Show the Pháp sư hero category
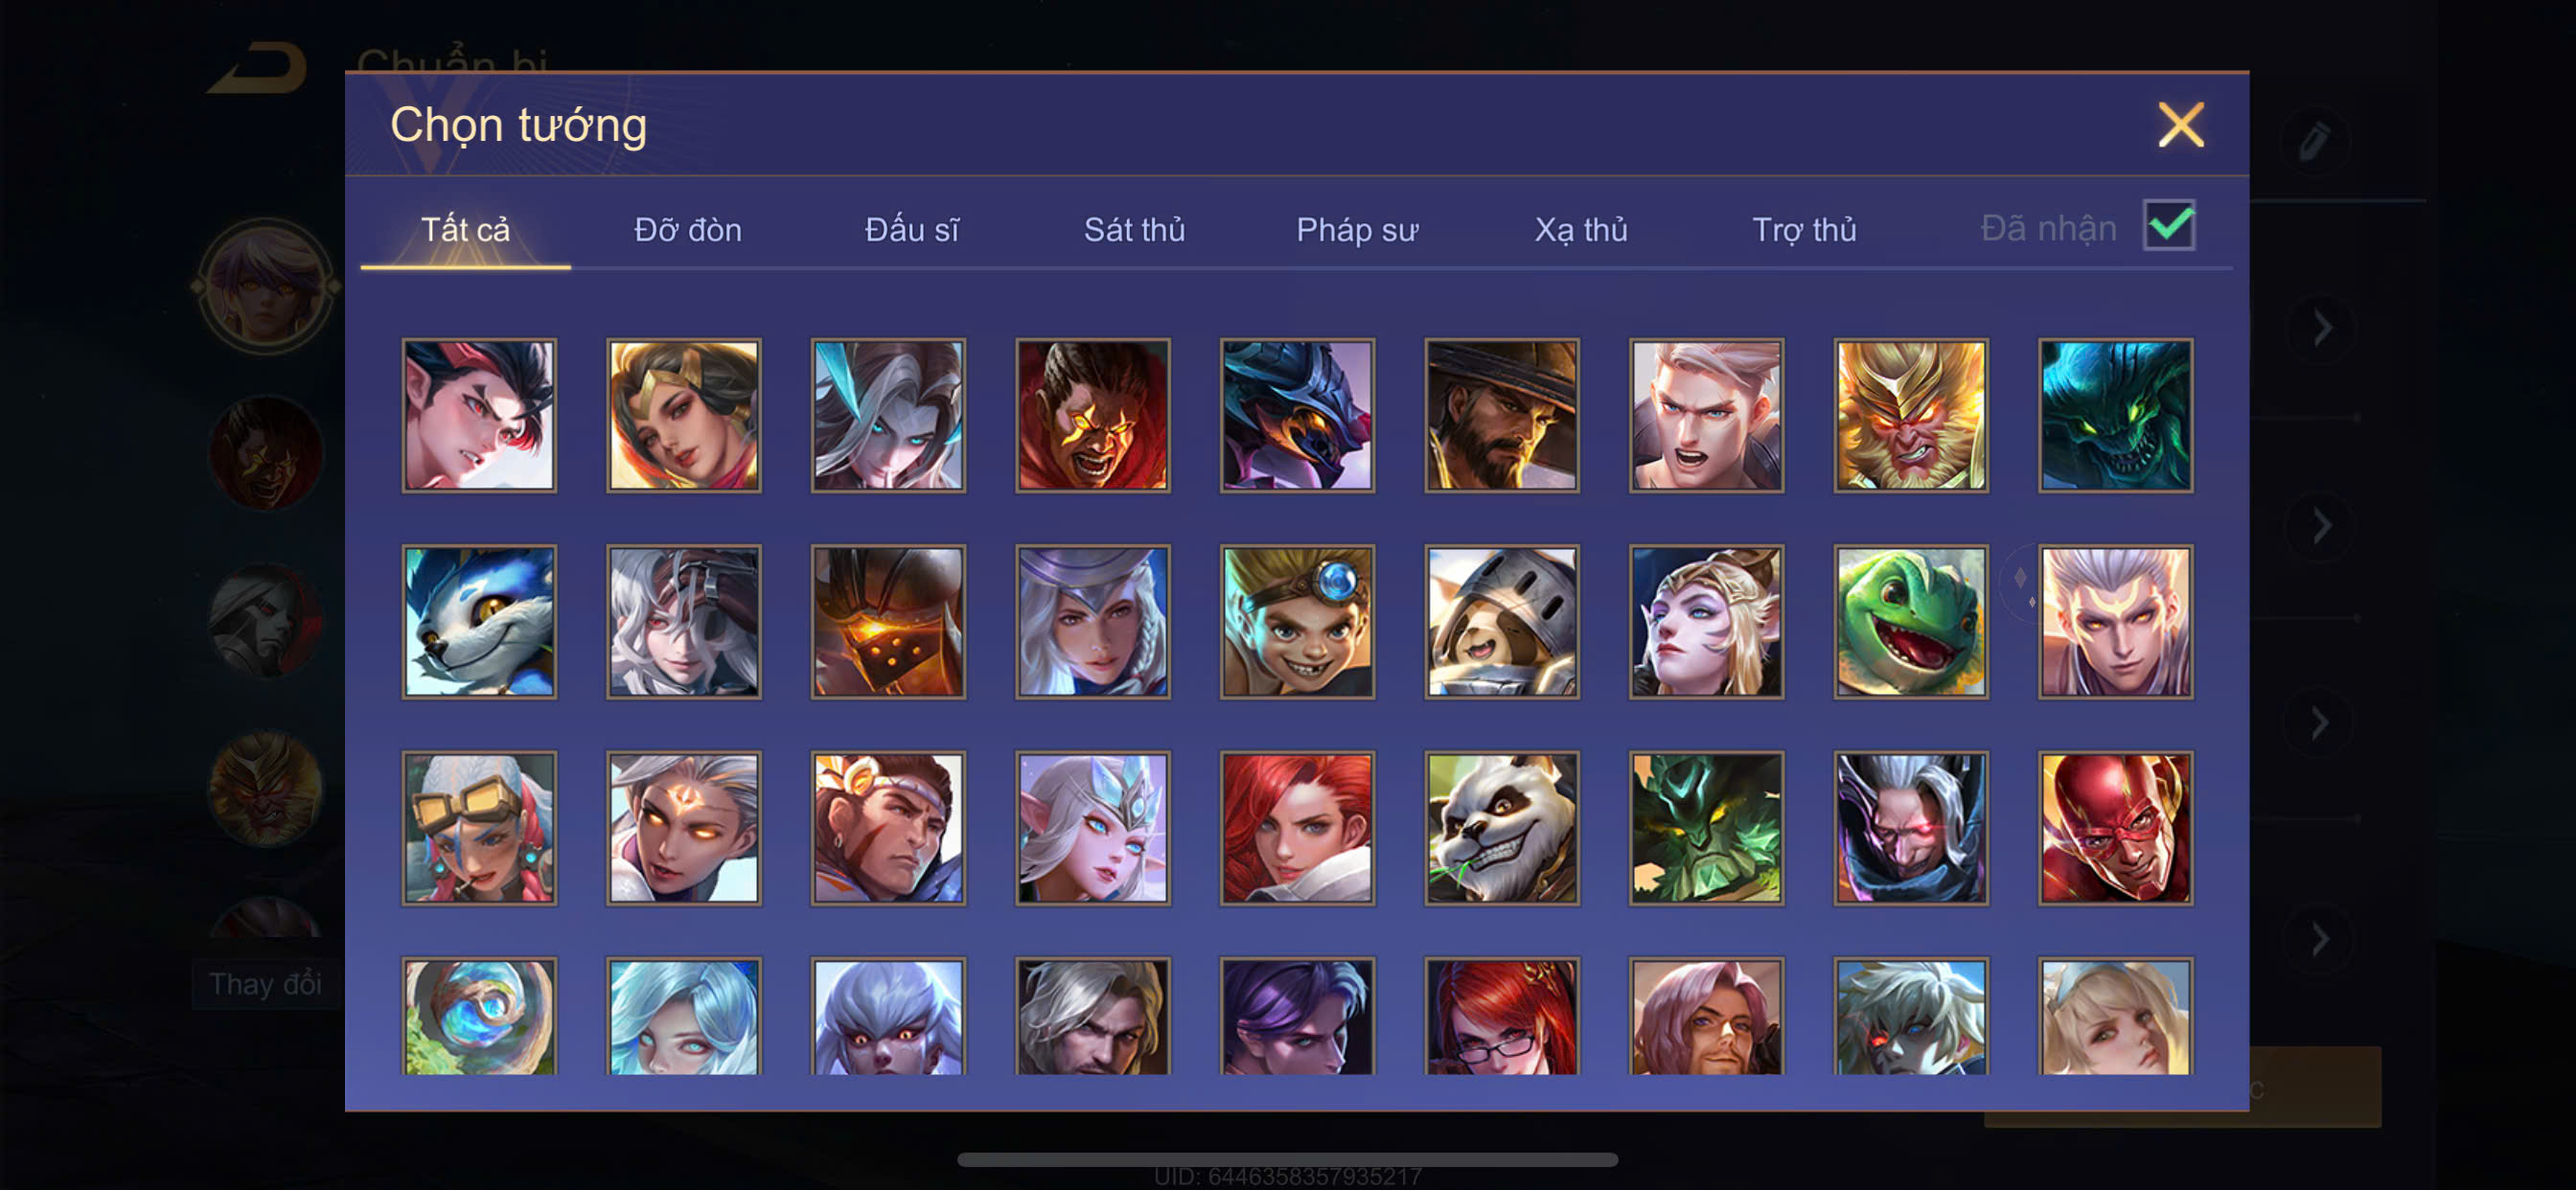This screenshot has height=1190, width=2576. pyautogui.click(x=1357, y=230)
